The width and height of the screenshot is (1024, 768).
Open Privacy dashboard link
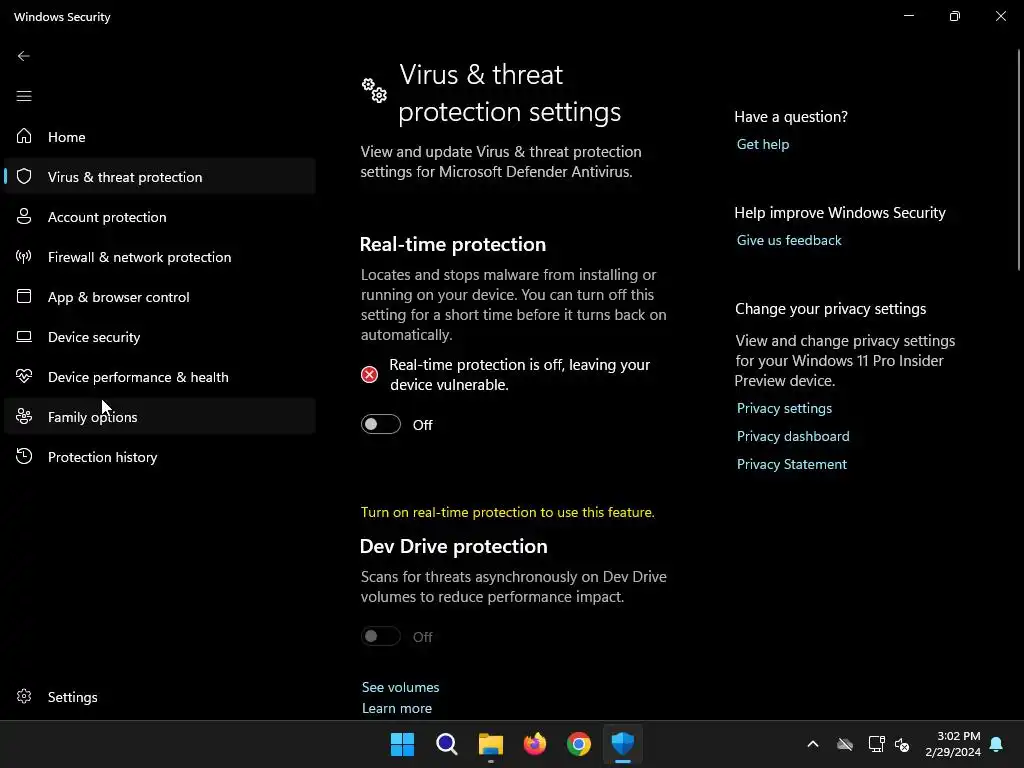(793, 436)
